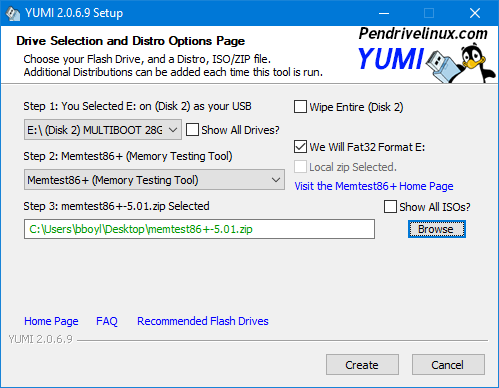Open the Home Page link
Image resolution: width=499 pixels, height=388 pixels.
[51, 321]
